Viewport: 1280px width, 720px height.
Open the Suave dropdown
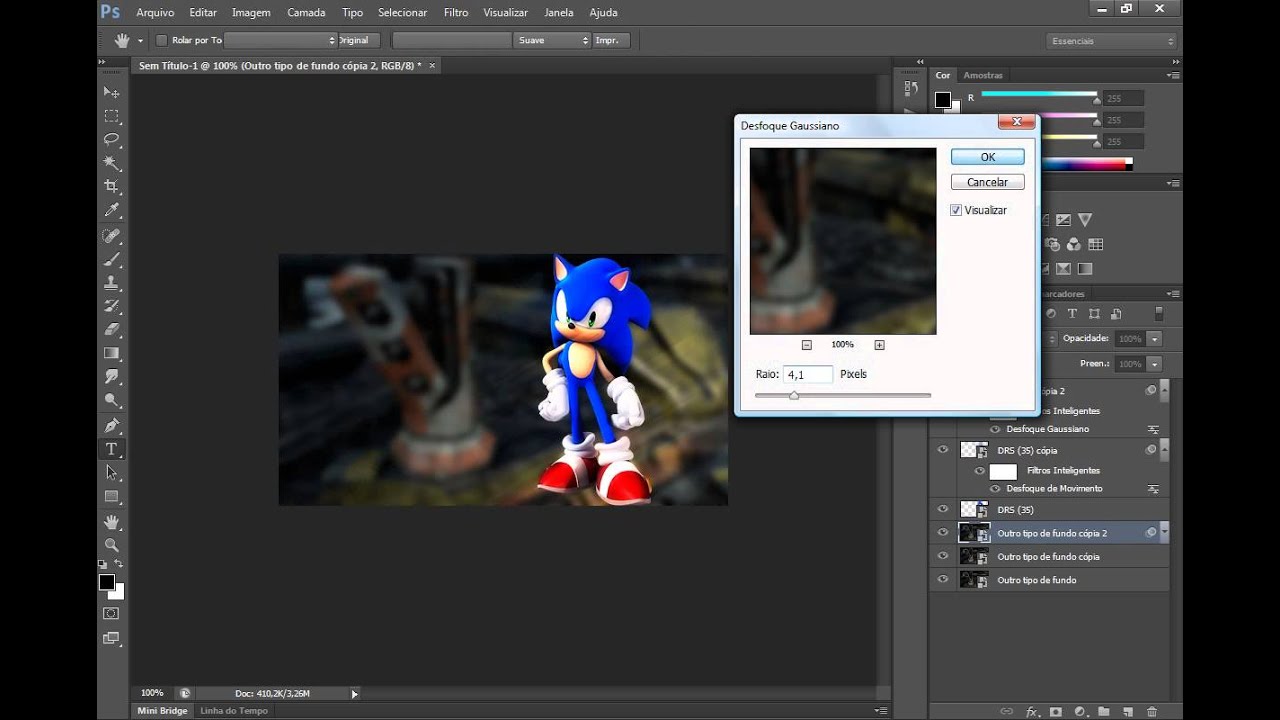[x=554, y=40]
